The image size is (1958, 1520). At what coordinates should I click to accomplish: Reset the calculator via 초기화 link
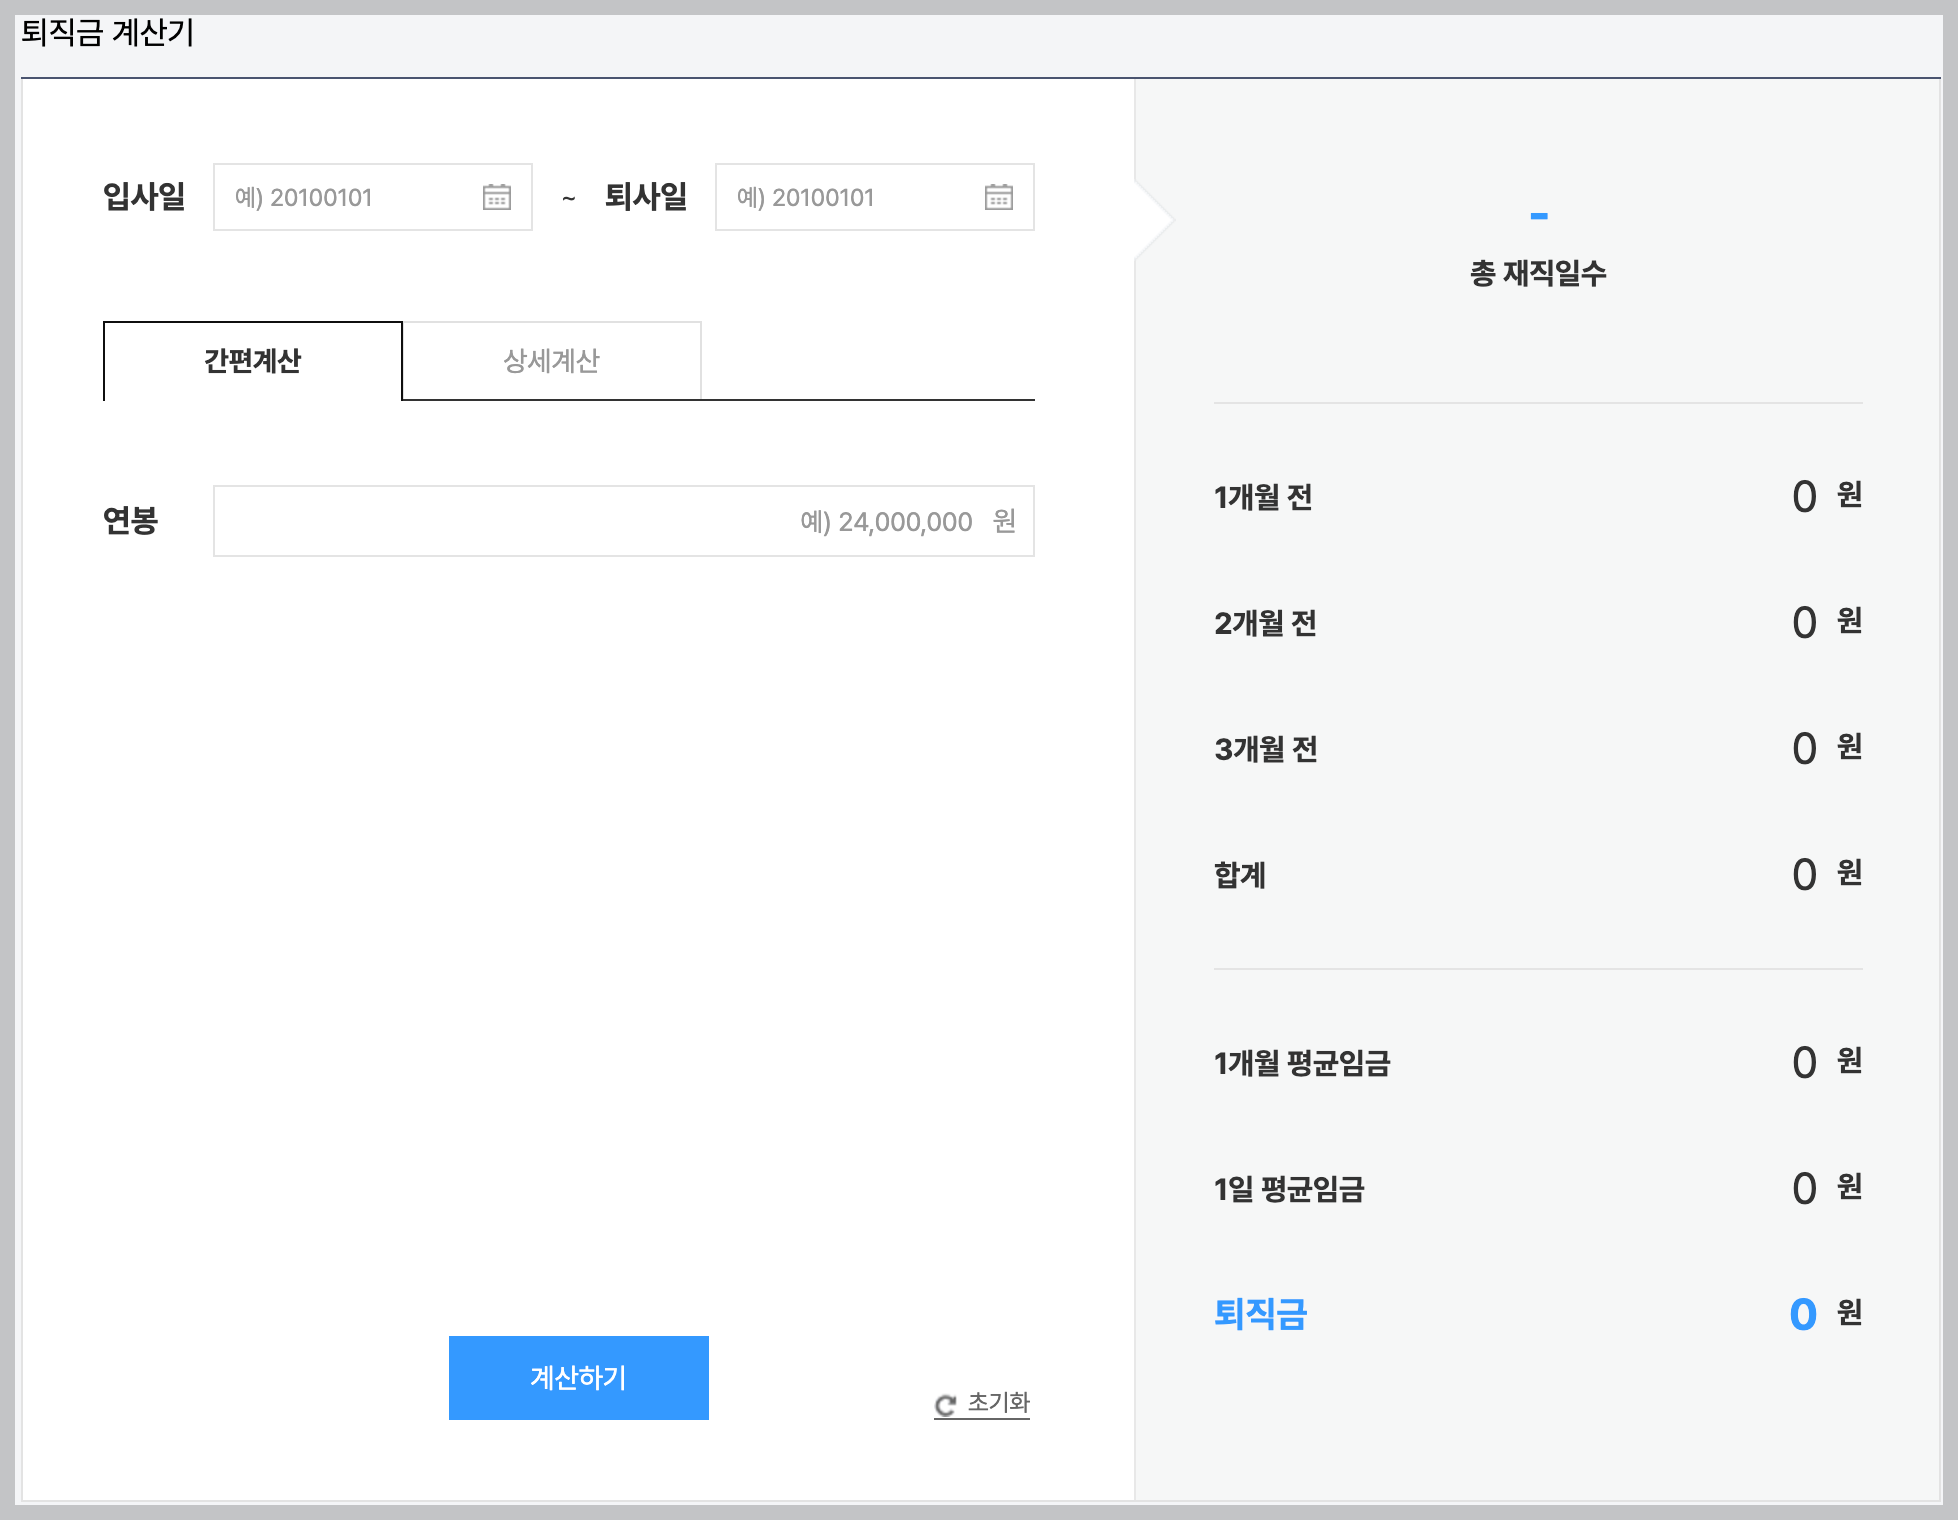[x=997, y=1403]
